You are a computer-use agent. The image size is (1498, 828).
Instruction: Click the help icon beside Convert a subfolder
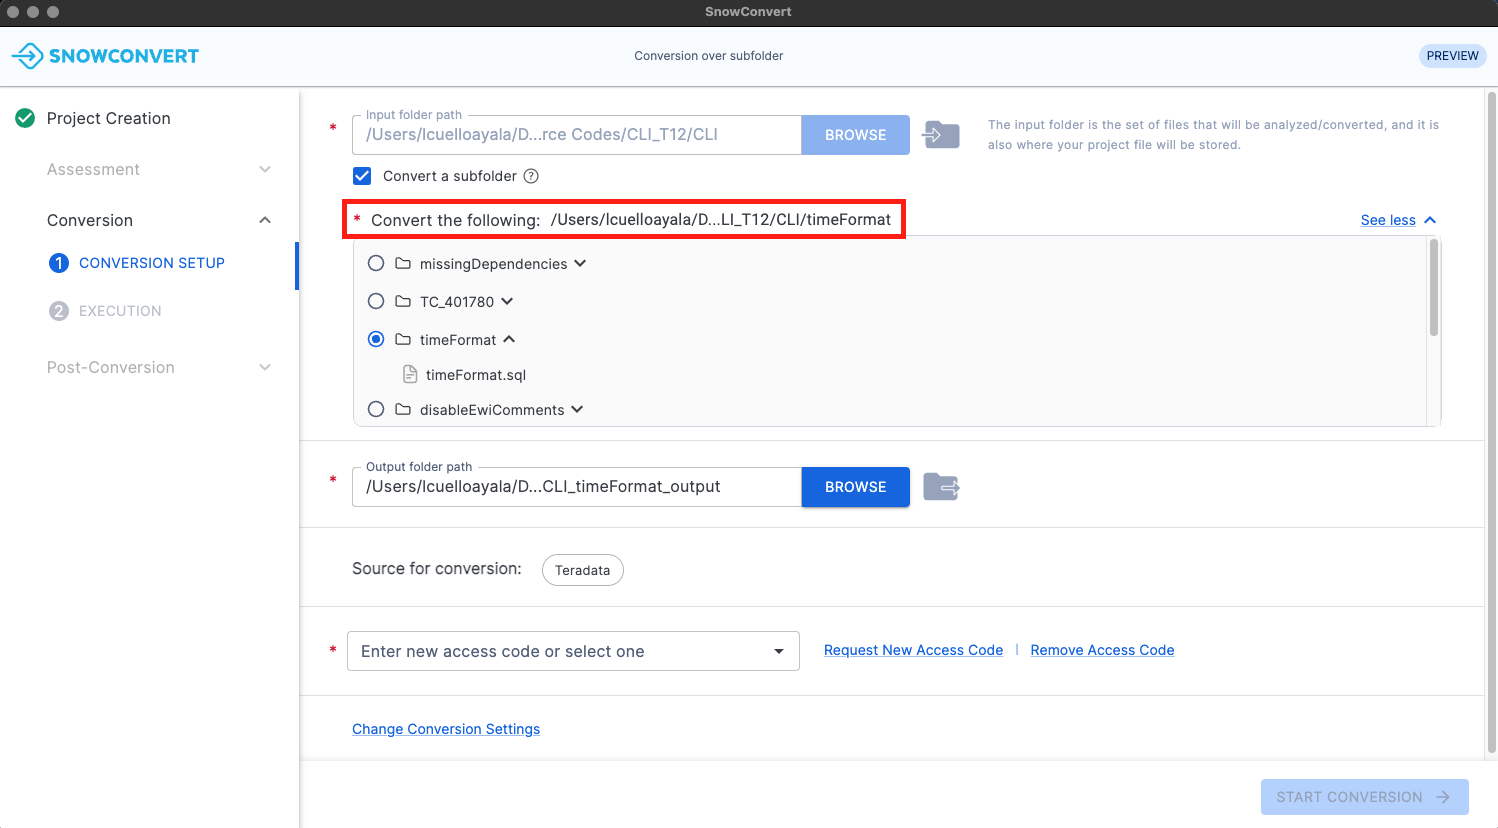[x=532, y=176]
